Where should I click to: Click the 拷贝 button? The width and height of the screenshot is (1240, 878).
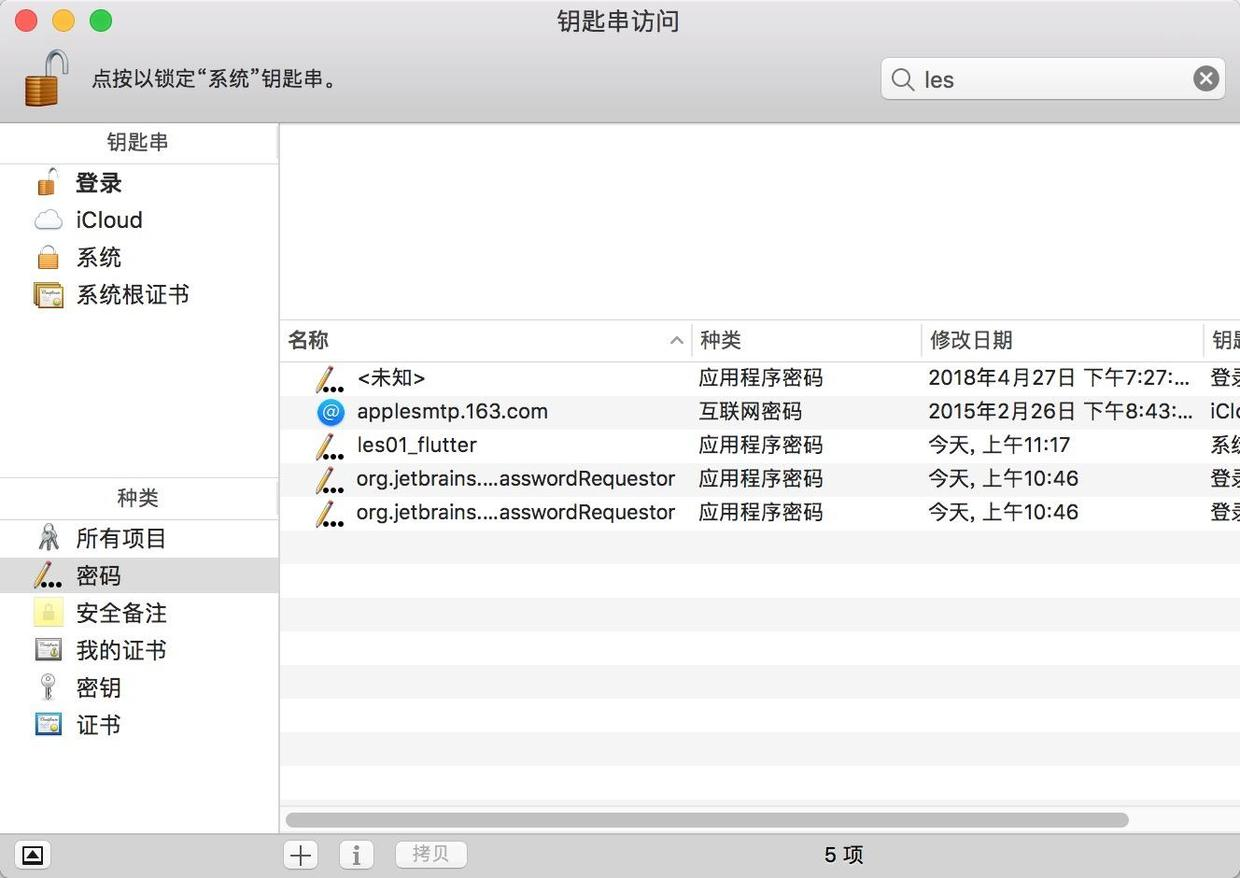coord(430,854)
